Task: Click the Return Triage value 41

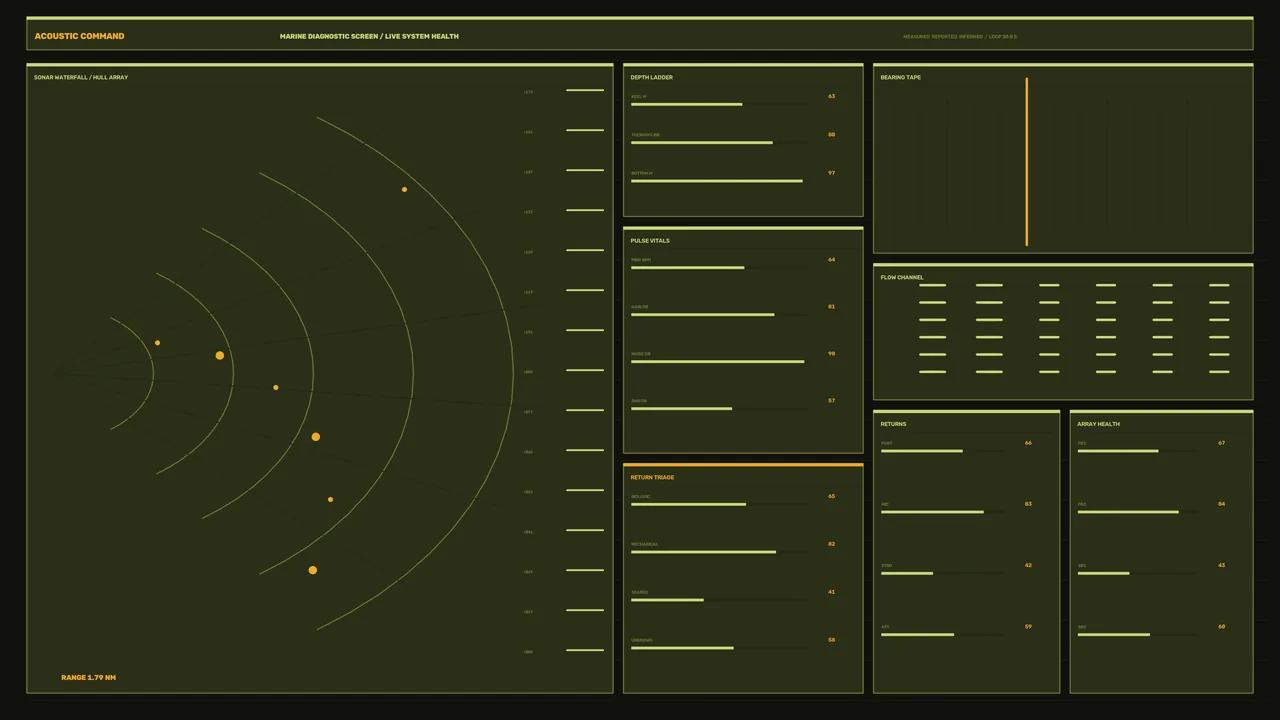Action: 831,592
